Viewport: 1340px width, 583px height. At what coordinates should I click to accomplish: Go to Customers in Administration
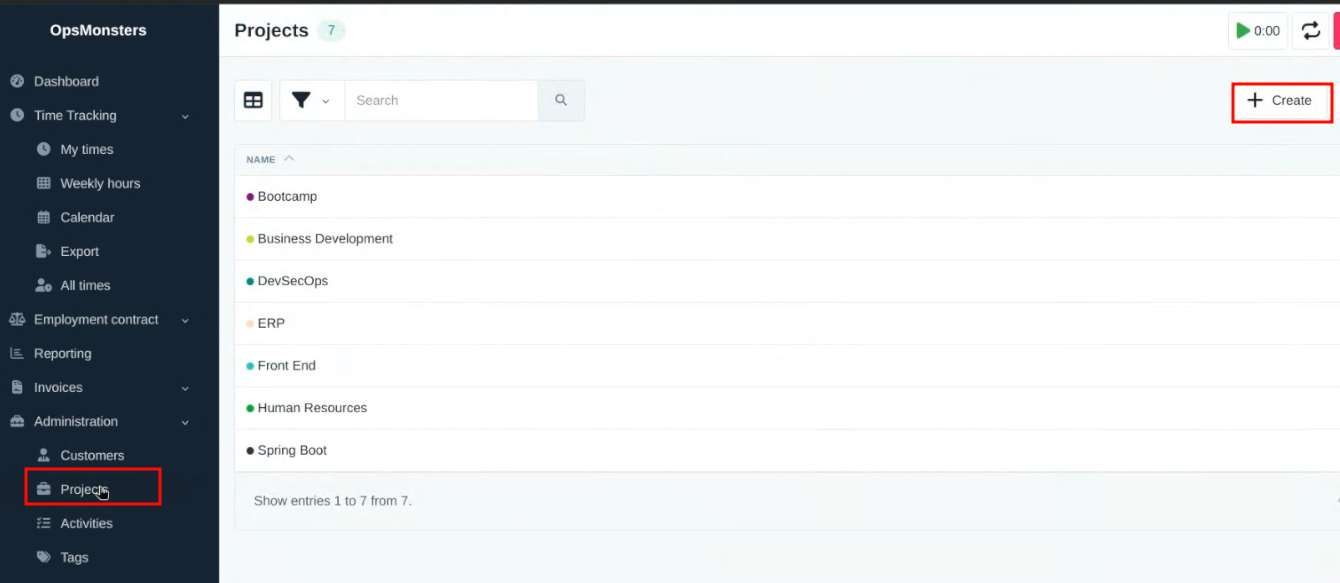(x=91, y=455)
